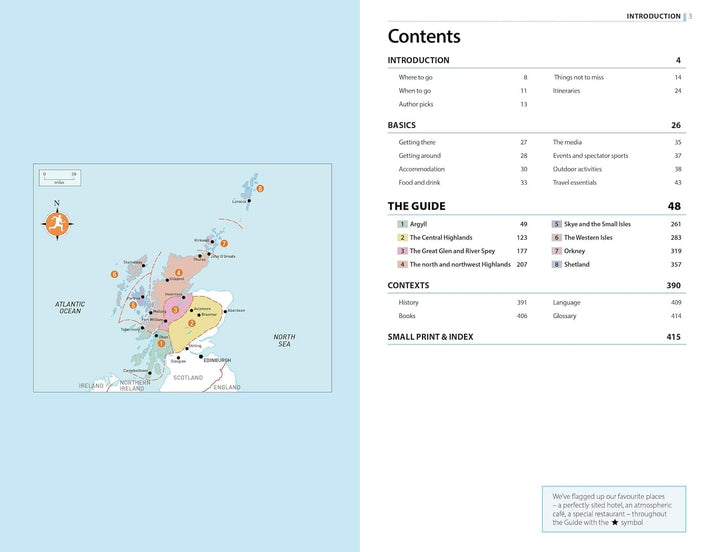Open the "Outdoor activities" contents entry

click(577, 169)
